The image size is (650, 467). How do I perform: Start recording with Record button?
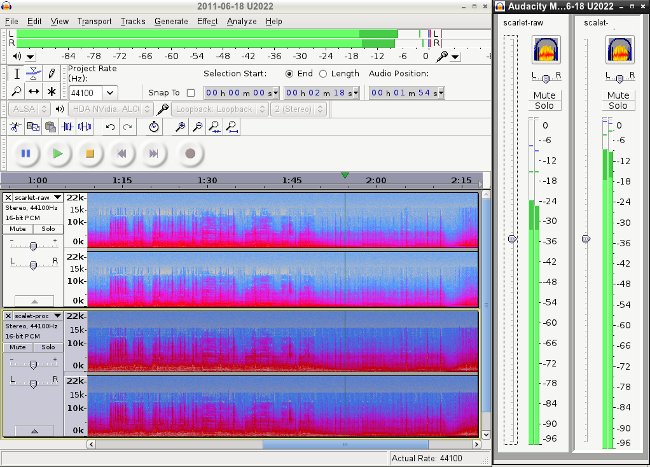[x=190, y=154]
